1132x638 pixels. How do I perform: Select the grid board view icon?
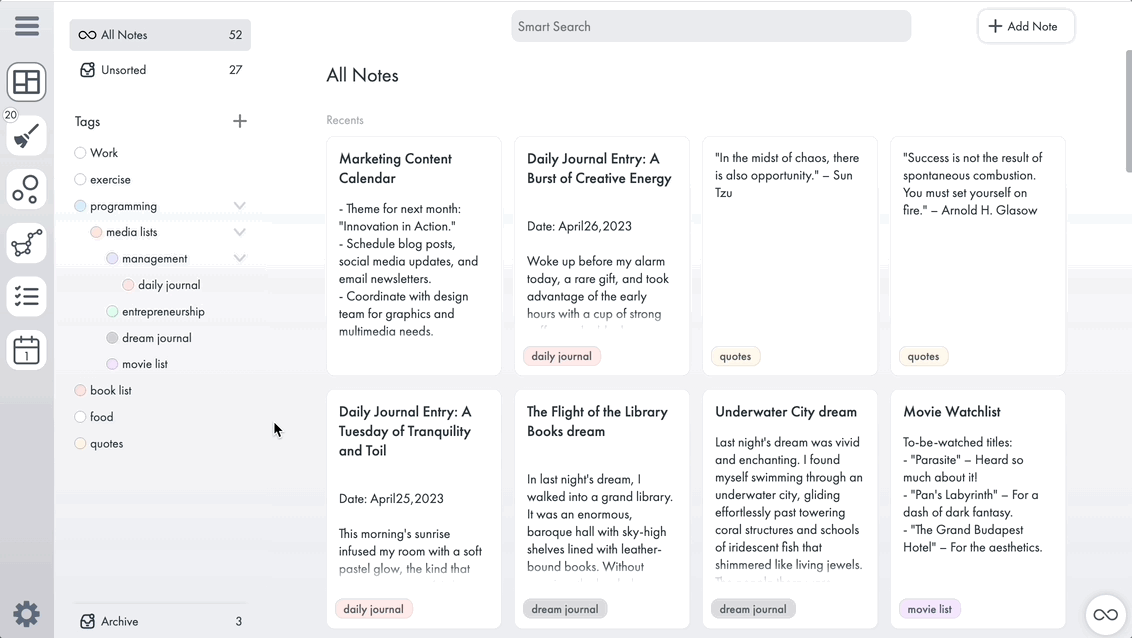point(26,81)
